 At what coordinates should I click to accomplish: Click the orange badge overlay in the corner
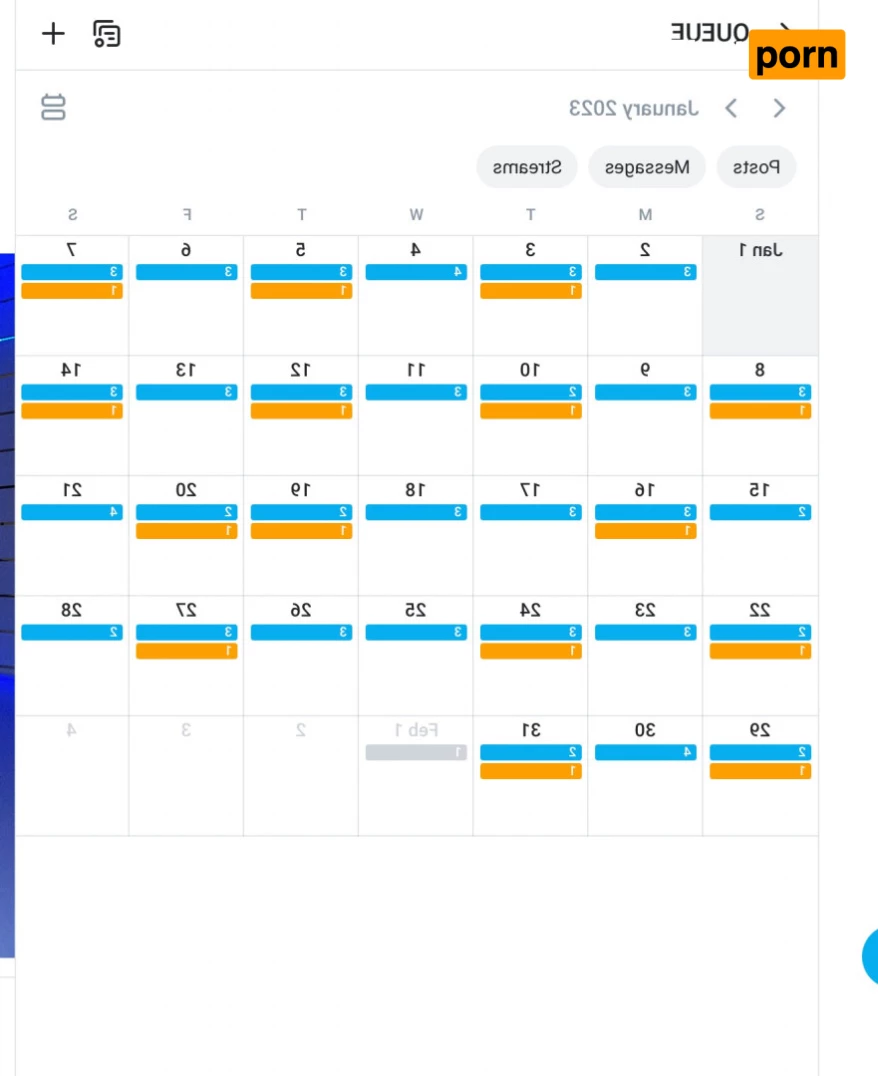797,55
